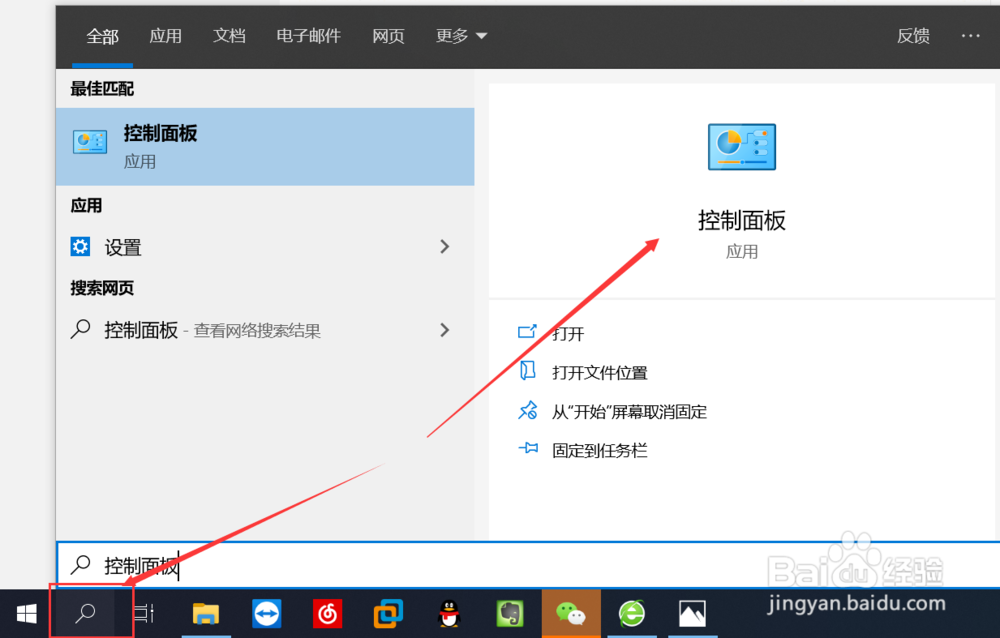Switch to the 应用 tab

point(166,36)
